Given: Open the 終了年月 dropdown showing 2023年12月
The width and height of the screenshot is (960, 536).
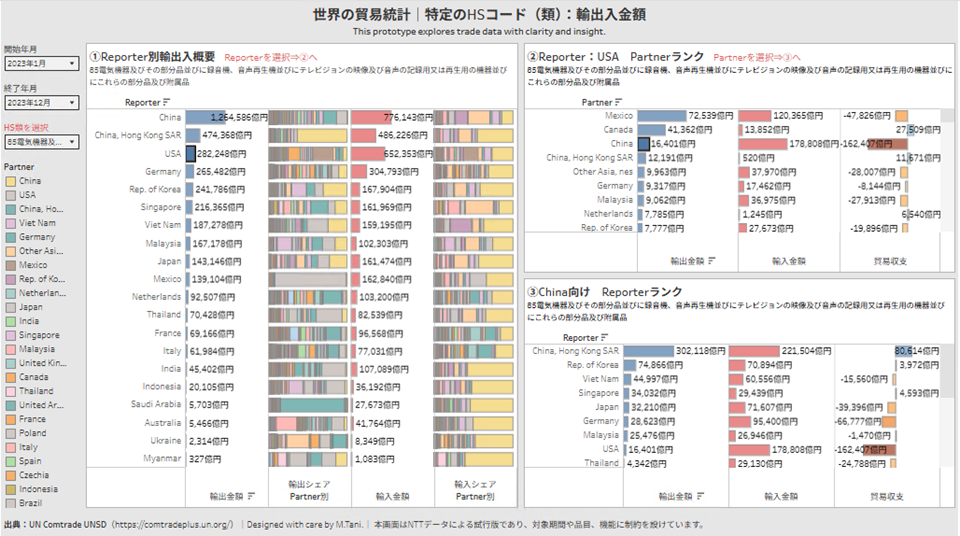Looking at the screenshot, I should [41, 102].
